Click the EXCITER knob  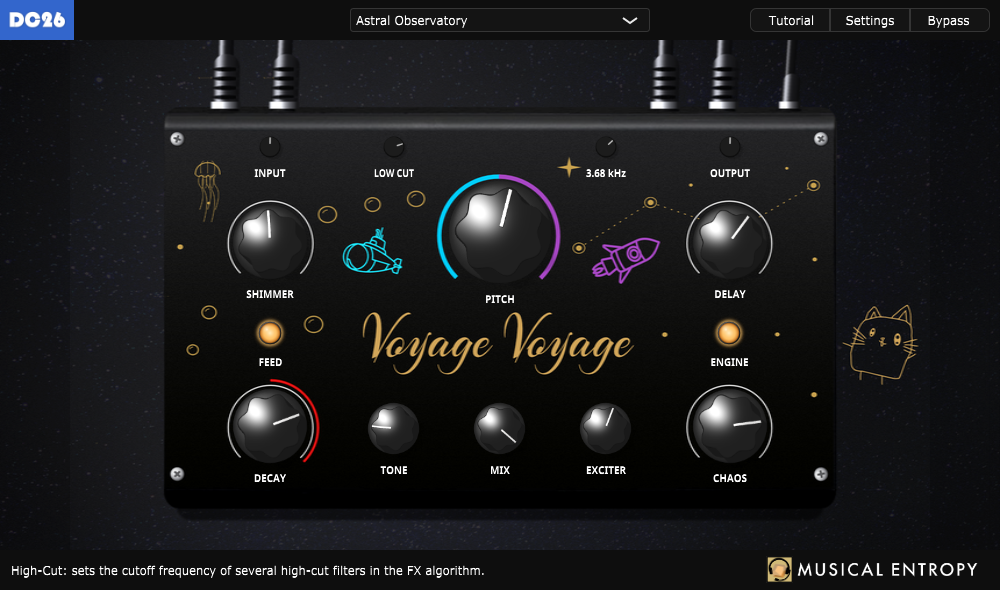click(x=605, y=428)
